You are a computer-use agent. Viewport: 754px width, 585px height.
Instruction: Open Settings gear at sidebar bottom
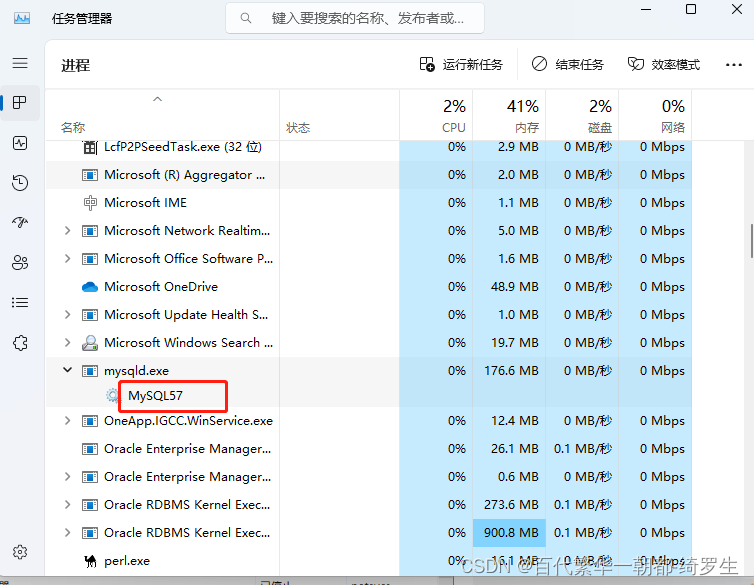click(20, 552)
